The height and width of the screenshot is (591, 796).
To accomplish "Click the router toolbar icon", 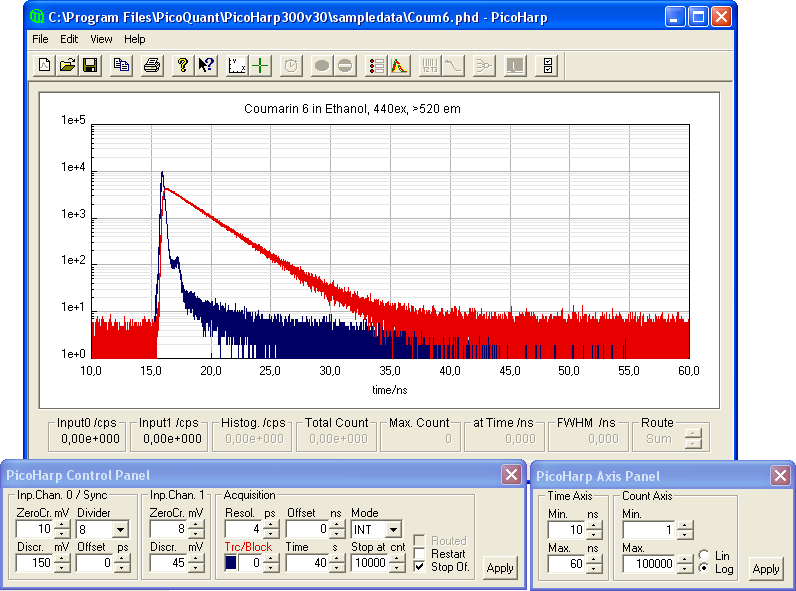I will click(x=484, y=65).
